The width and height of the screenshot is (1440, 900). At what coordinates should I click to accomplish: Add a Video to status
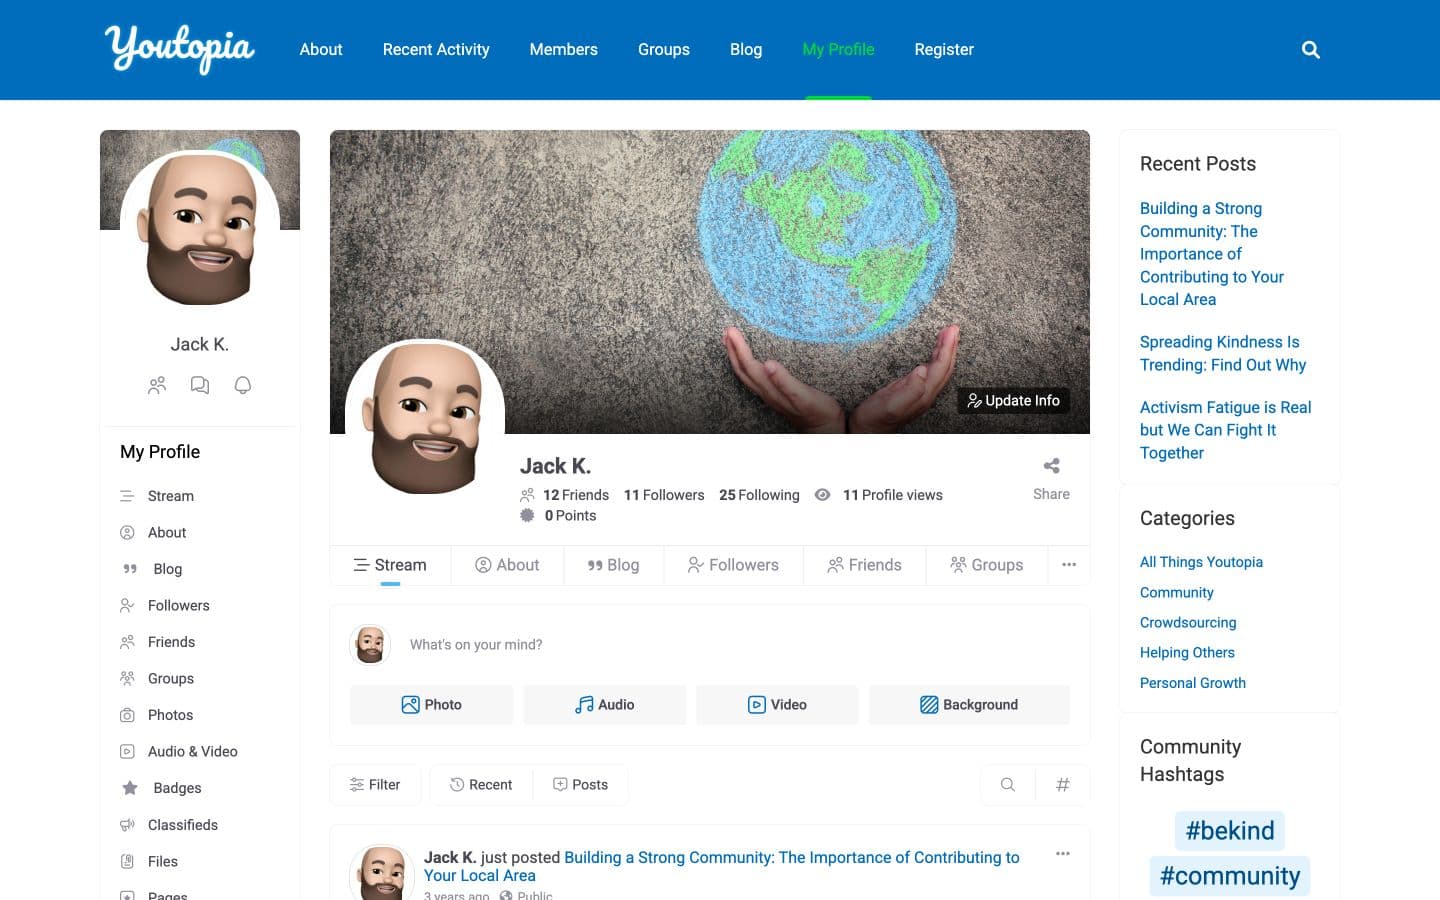[777, 705]
